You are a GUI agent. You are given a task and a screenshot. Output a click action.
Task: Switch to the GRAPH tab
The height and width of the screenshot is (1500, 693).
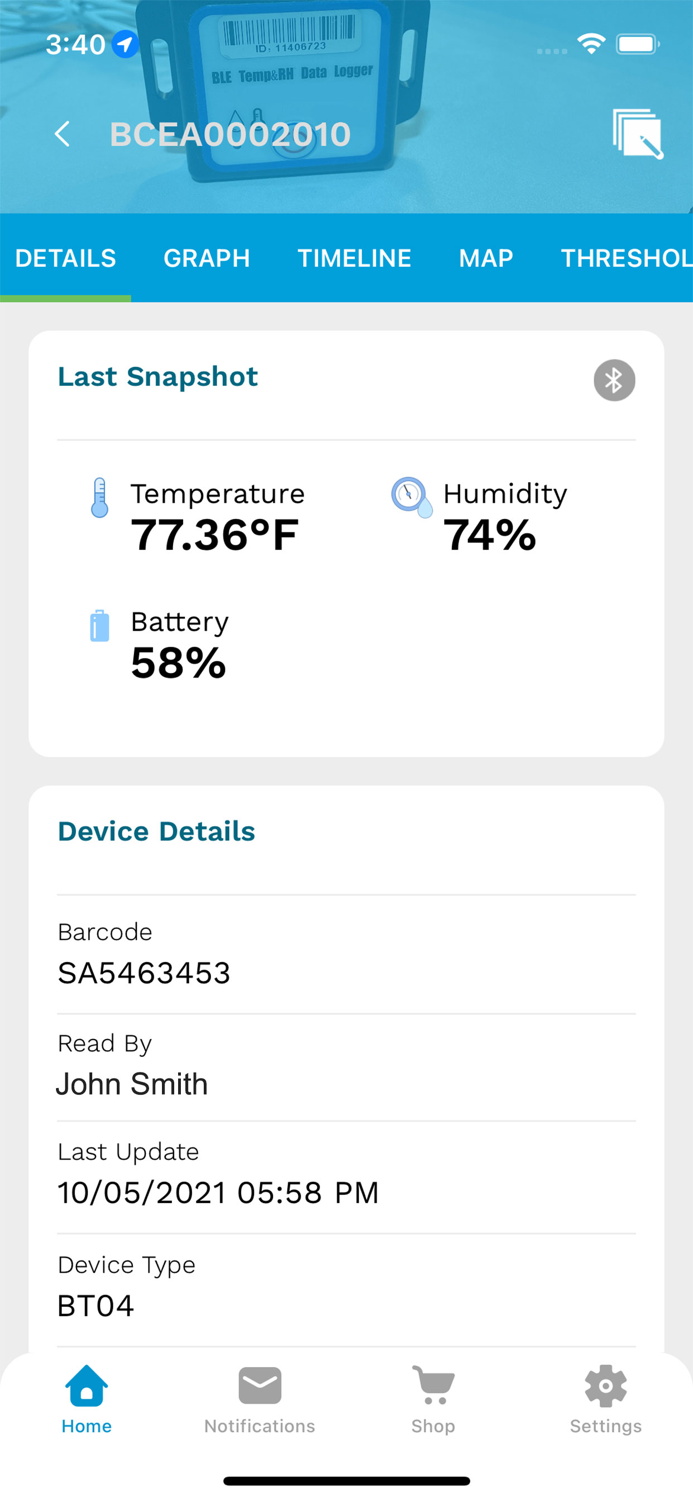point(206,258)
